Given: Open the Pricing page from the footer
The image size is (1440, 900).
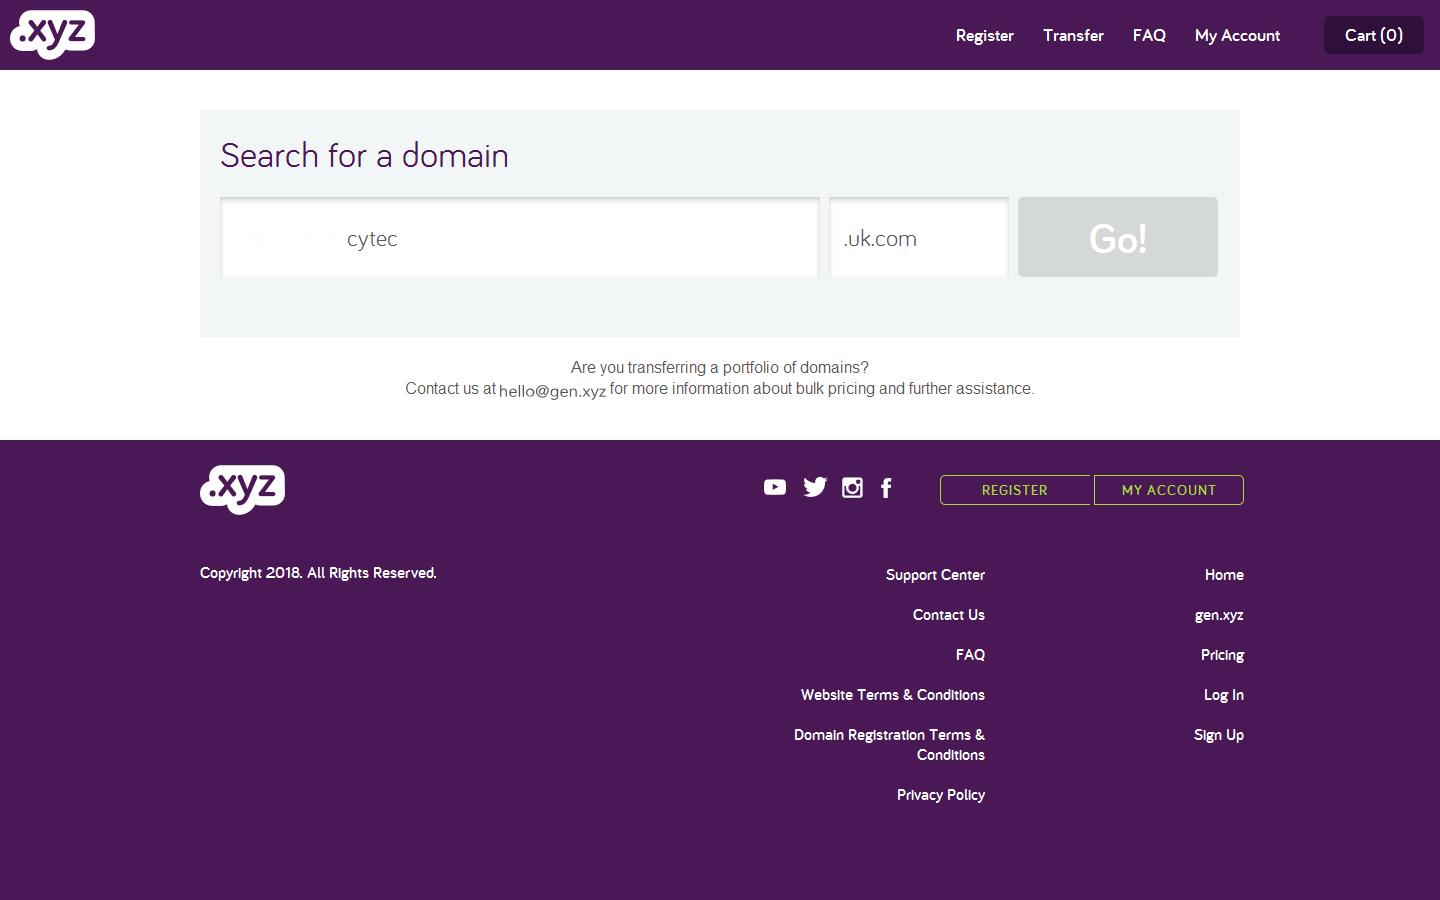Looking at the screenshot, I should pos(1222,654).
